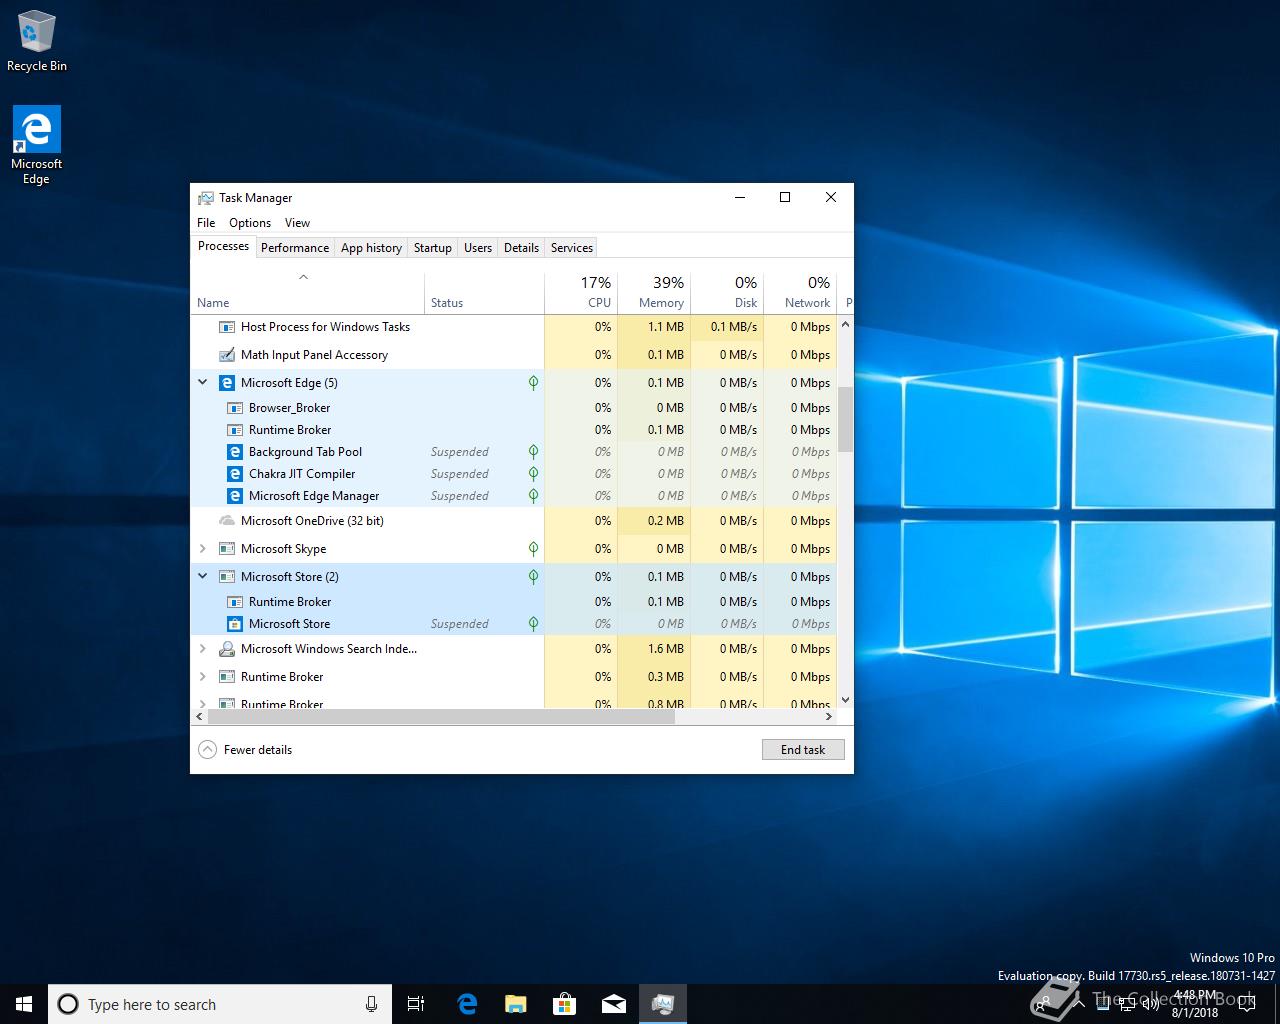Screen dimensions: 1280x1024
Task: Click the Microsoft OneDrive cloud icon
Action: click(x=227, y=521)
